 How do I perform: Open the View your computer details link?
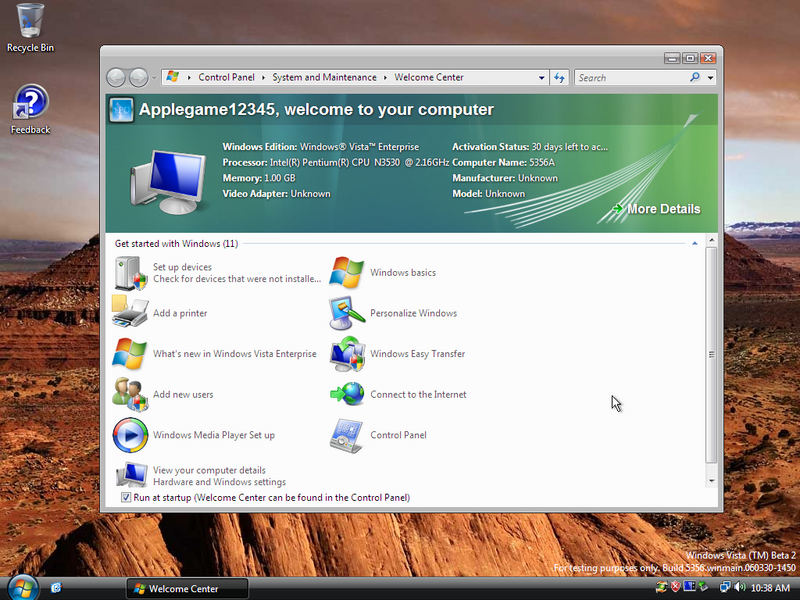pyautogui.click(x=209, y=470)
